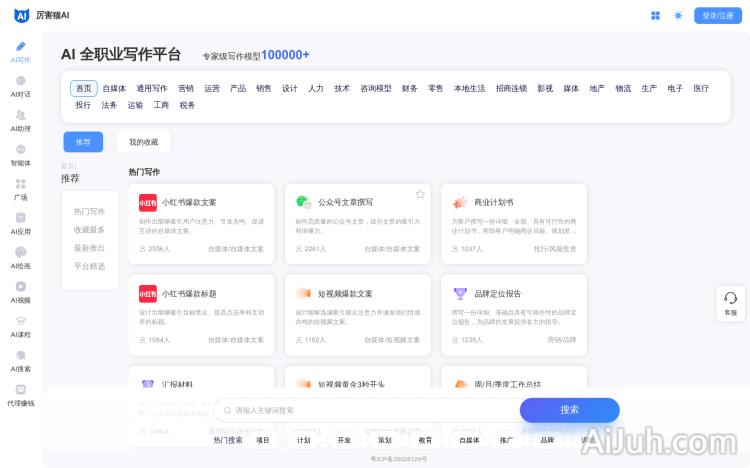Open the apps grid icon at top right
Image resolution: width=750 pixels, height=468 pixels.
(x=655, y=16)
